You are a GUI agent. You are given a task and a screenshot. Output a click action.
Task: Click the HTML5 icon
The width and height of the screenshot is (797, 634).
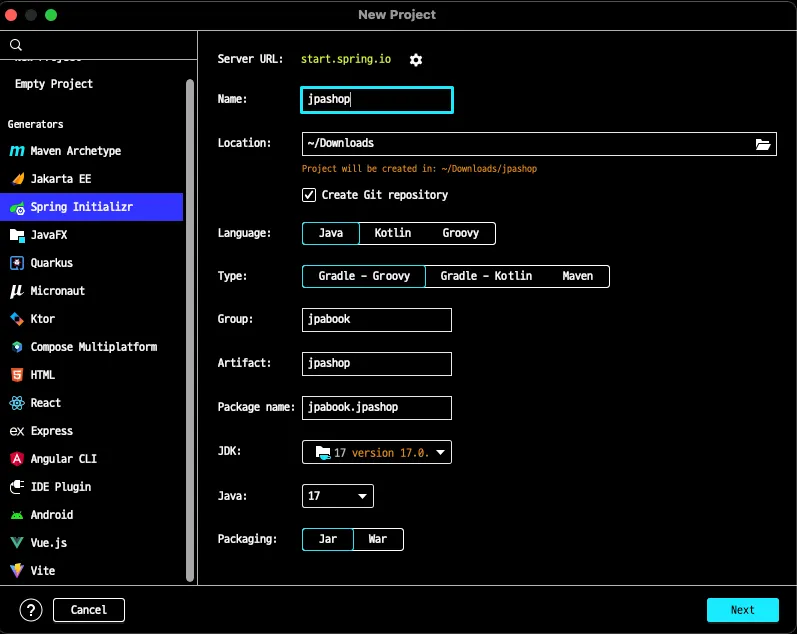[17, 375]
